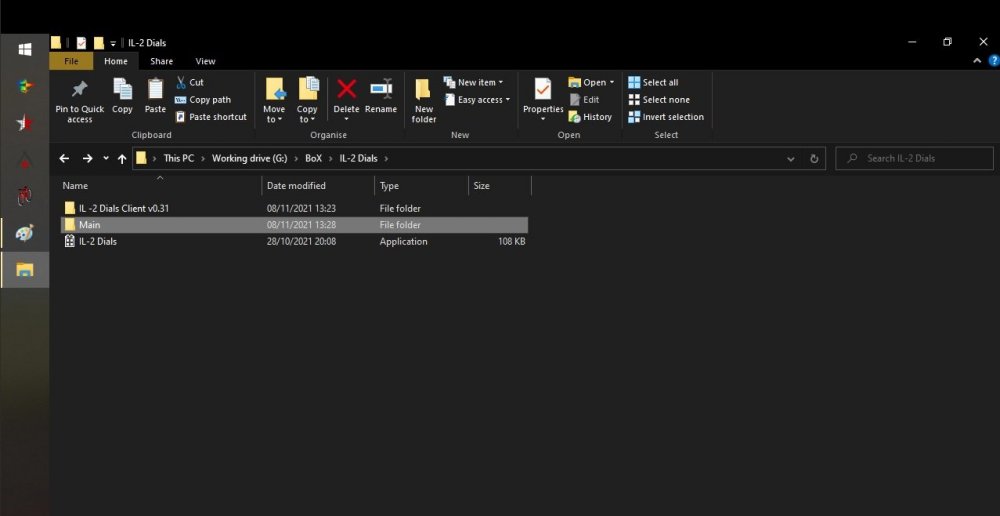This screenshot has width=1000, height=516.
Task: Open the File menu tab
Action: [71, 61]
